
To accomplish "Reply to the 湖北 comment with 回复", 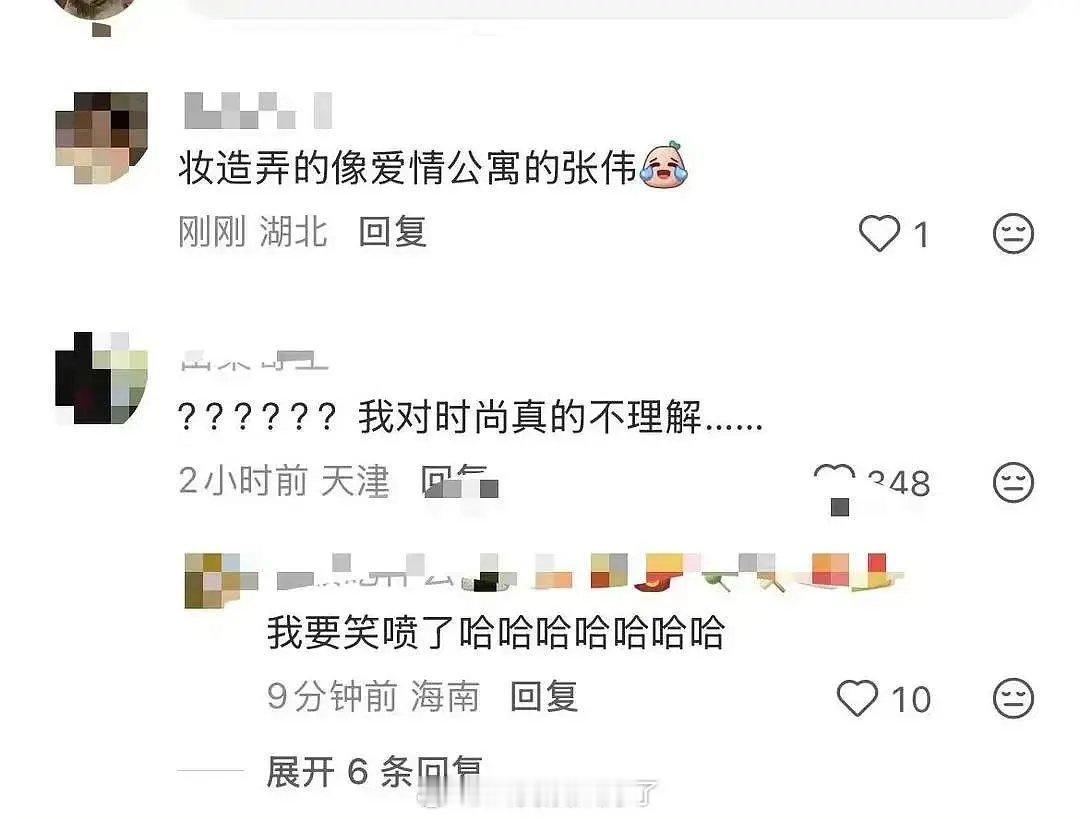I will click(393, 231).
